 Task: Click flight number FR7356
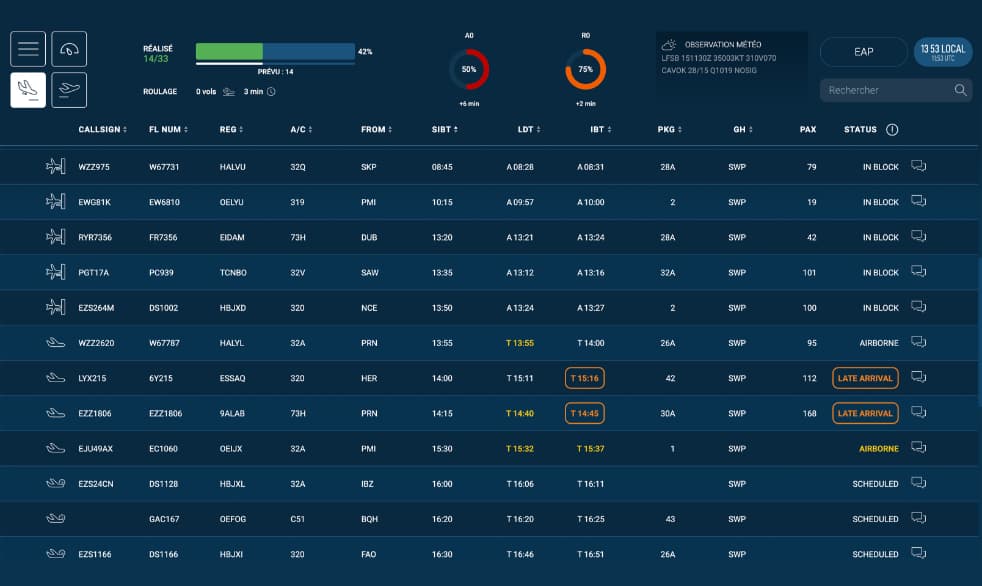(x=163, y=237)
